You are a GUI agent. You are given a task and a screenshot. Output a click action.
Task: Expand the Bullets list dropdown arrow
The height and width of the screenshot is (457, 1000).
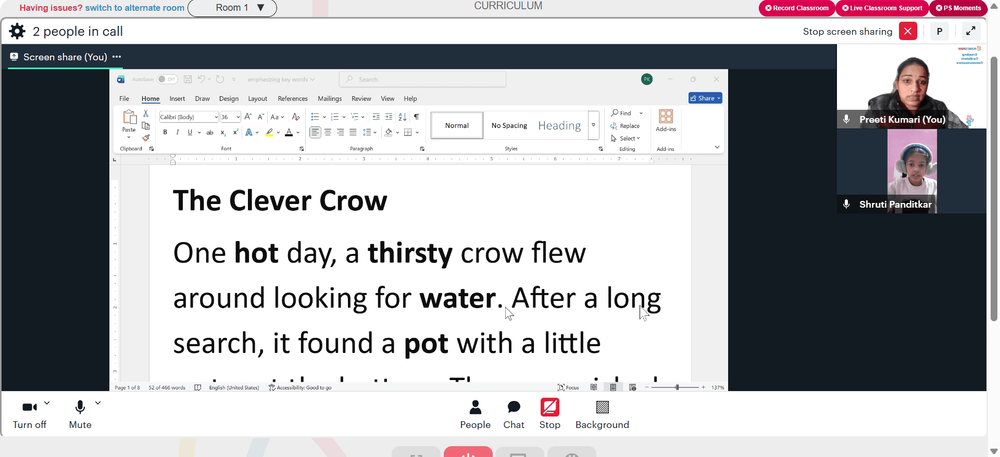click(326, 117)
